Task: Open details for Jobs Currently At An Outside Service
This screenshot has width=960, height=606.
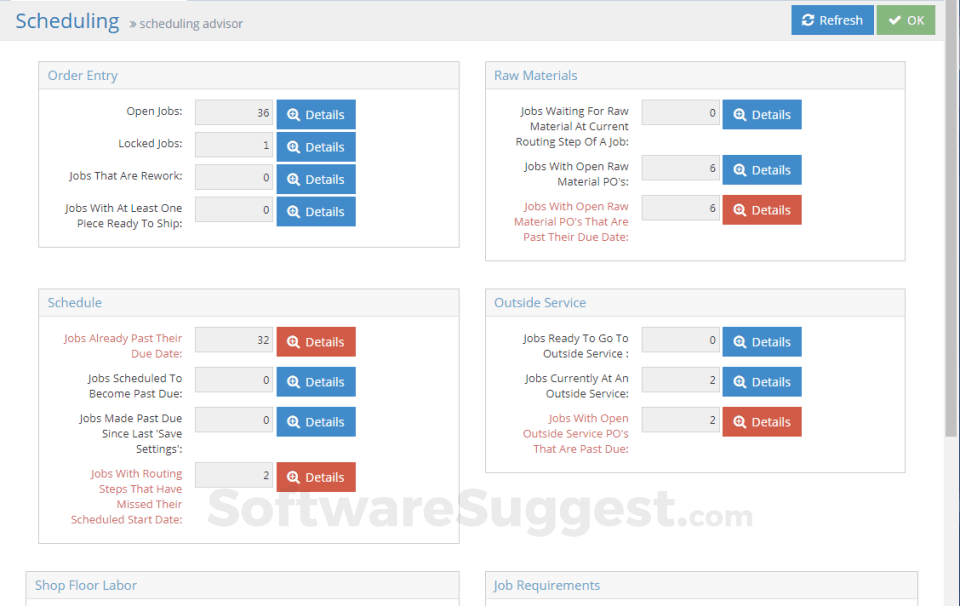Action: pyautogui.click(x=761, y=381)
